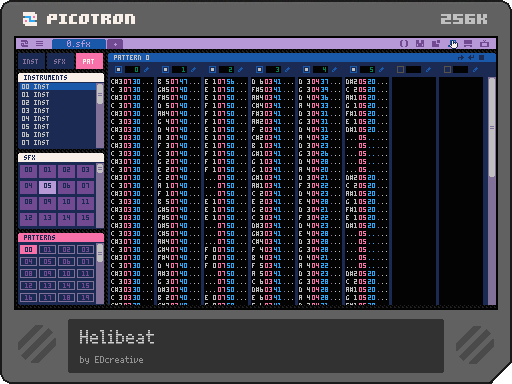Open the Picotron logo menu
This screenshot has width=512, height=384.
click(x=24, y=44)
